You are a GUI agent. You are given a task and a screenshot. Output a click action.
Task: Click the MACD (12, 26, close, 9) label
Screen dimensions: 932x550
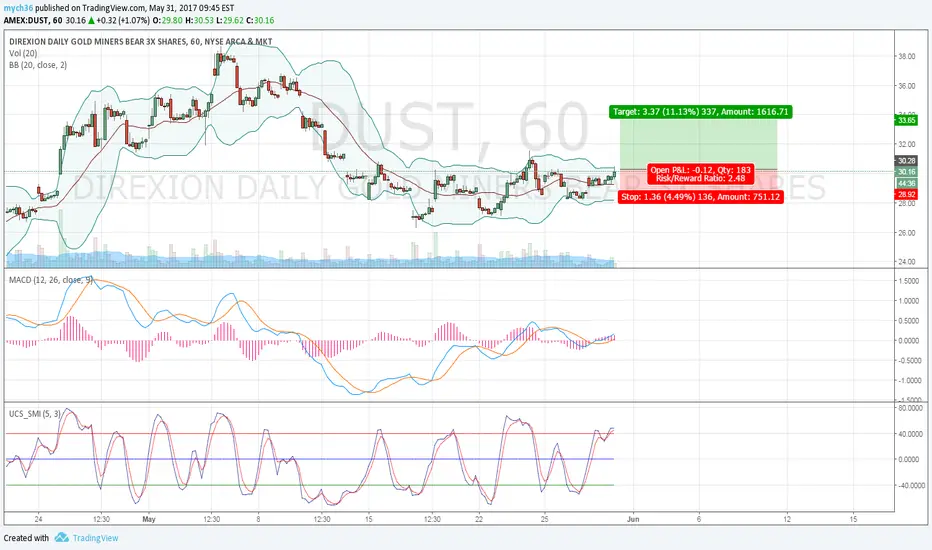51,279
